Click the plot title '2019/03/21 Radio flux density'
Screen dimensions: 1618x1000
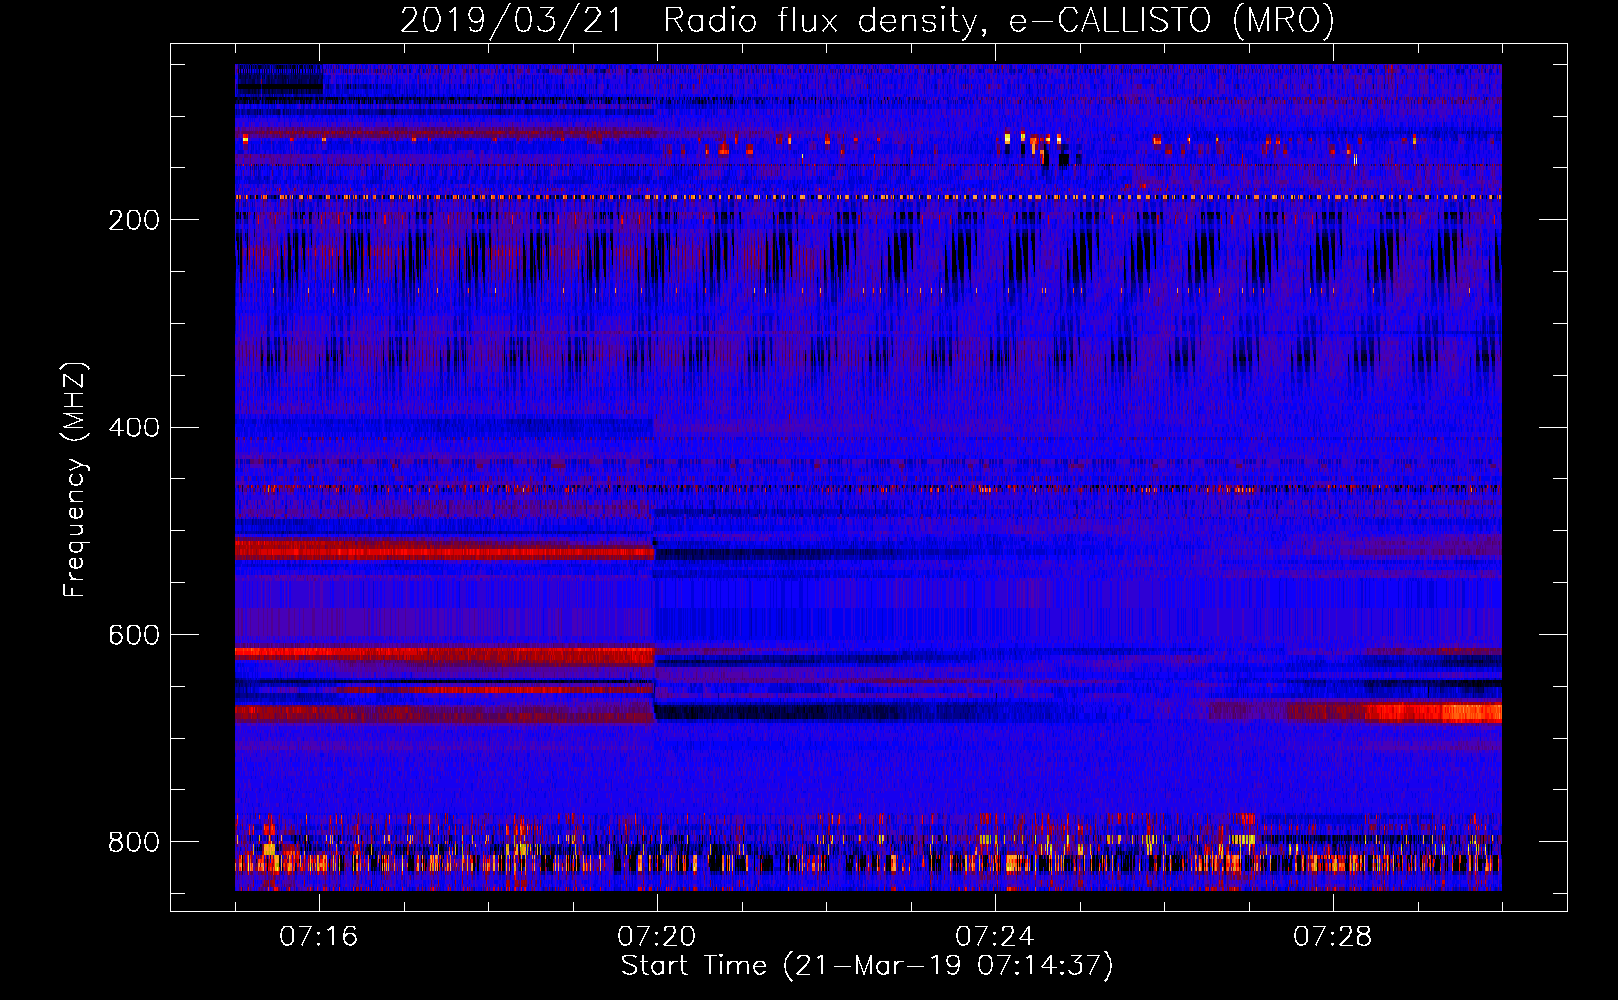867,21
